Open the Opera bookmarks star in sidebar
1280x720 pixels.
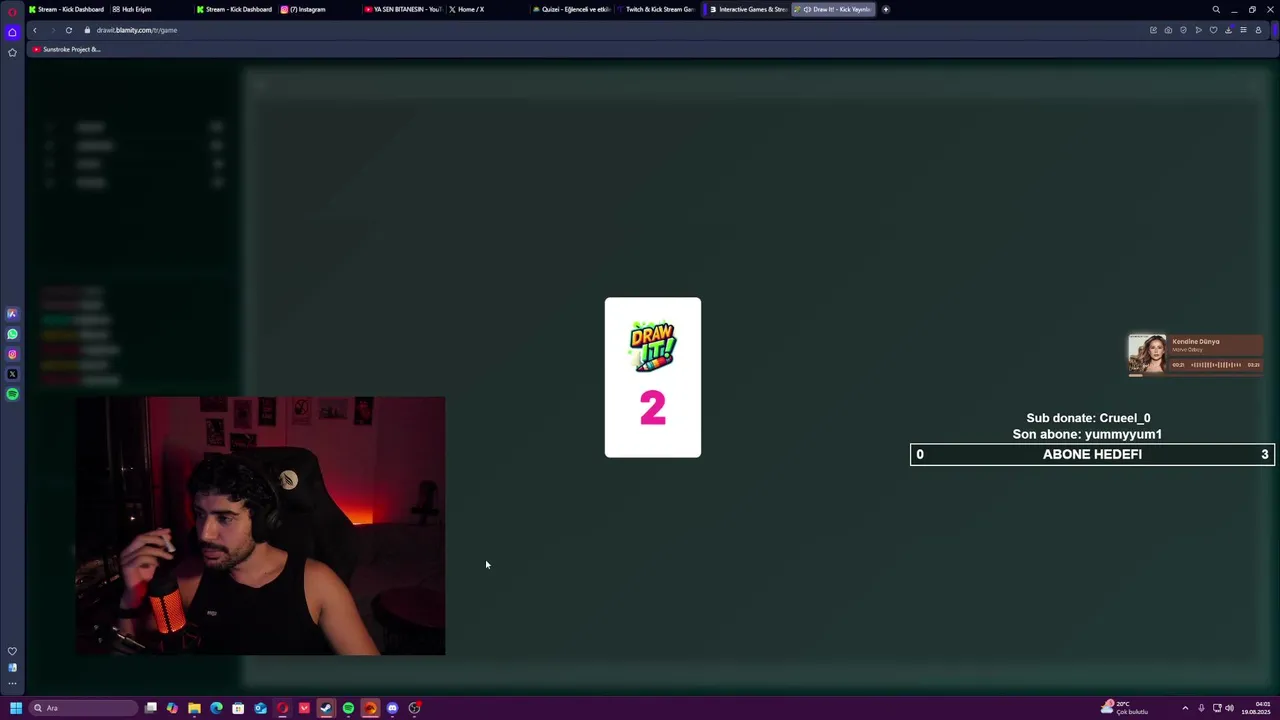(x=12, y=52)
